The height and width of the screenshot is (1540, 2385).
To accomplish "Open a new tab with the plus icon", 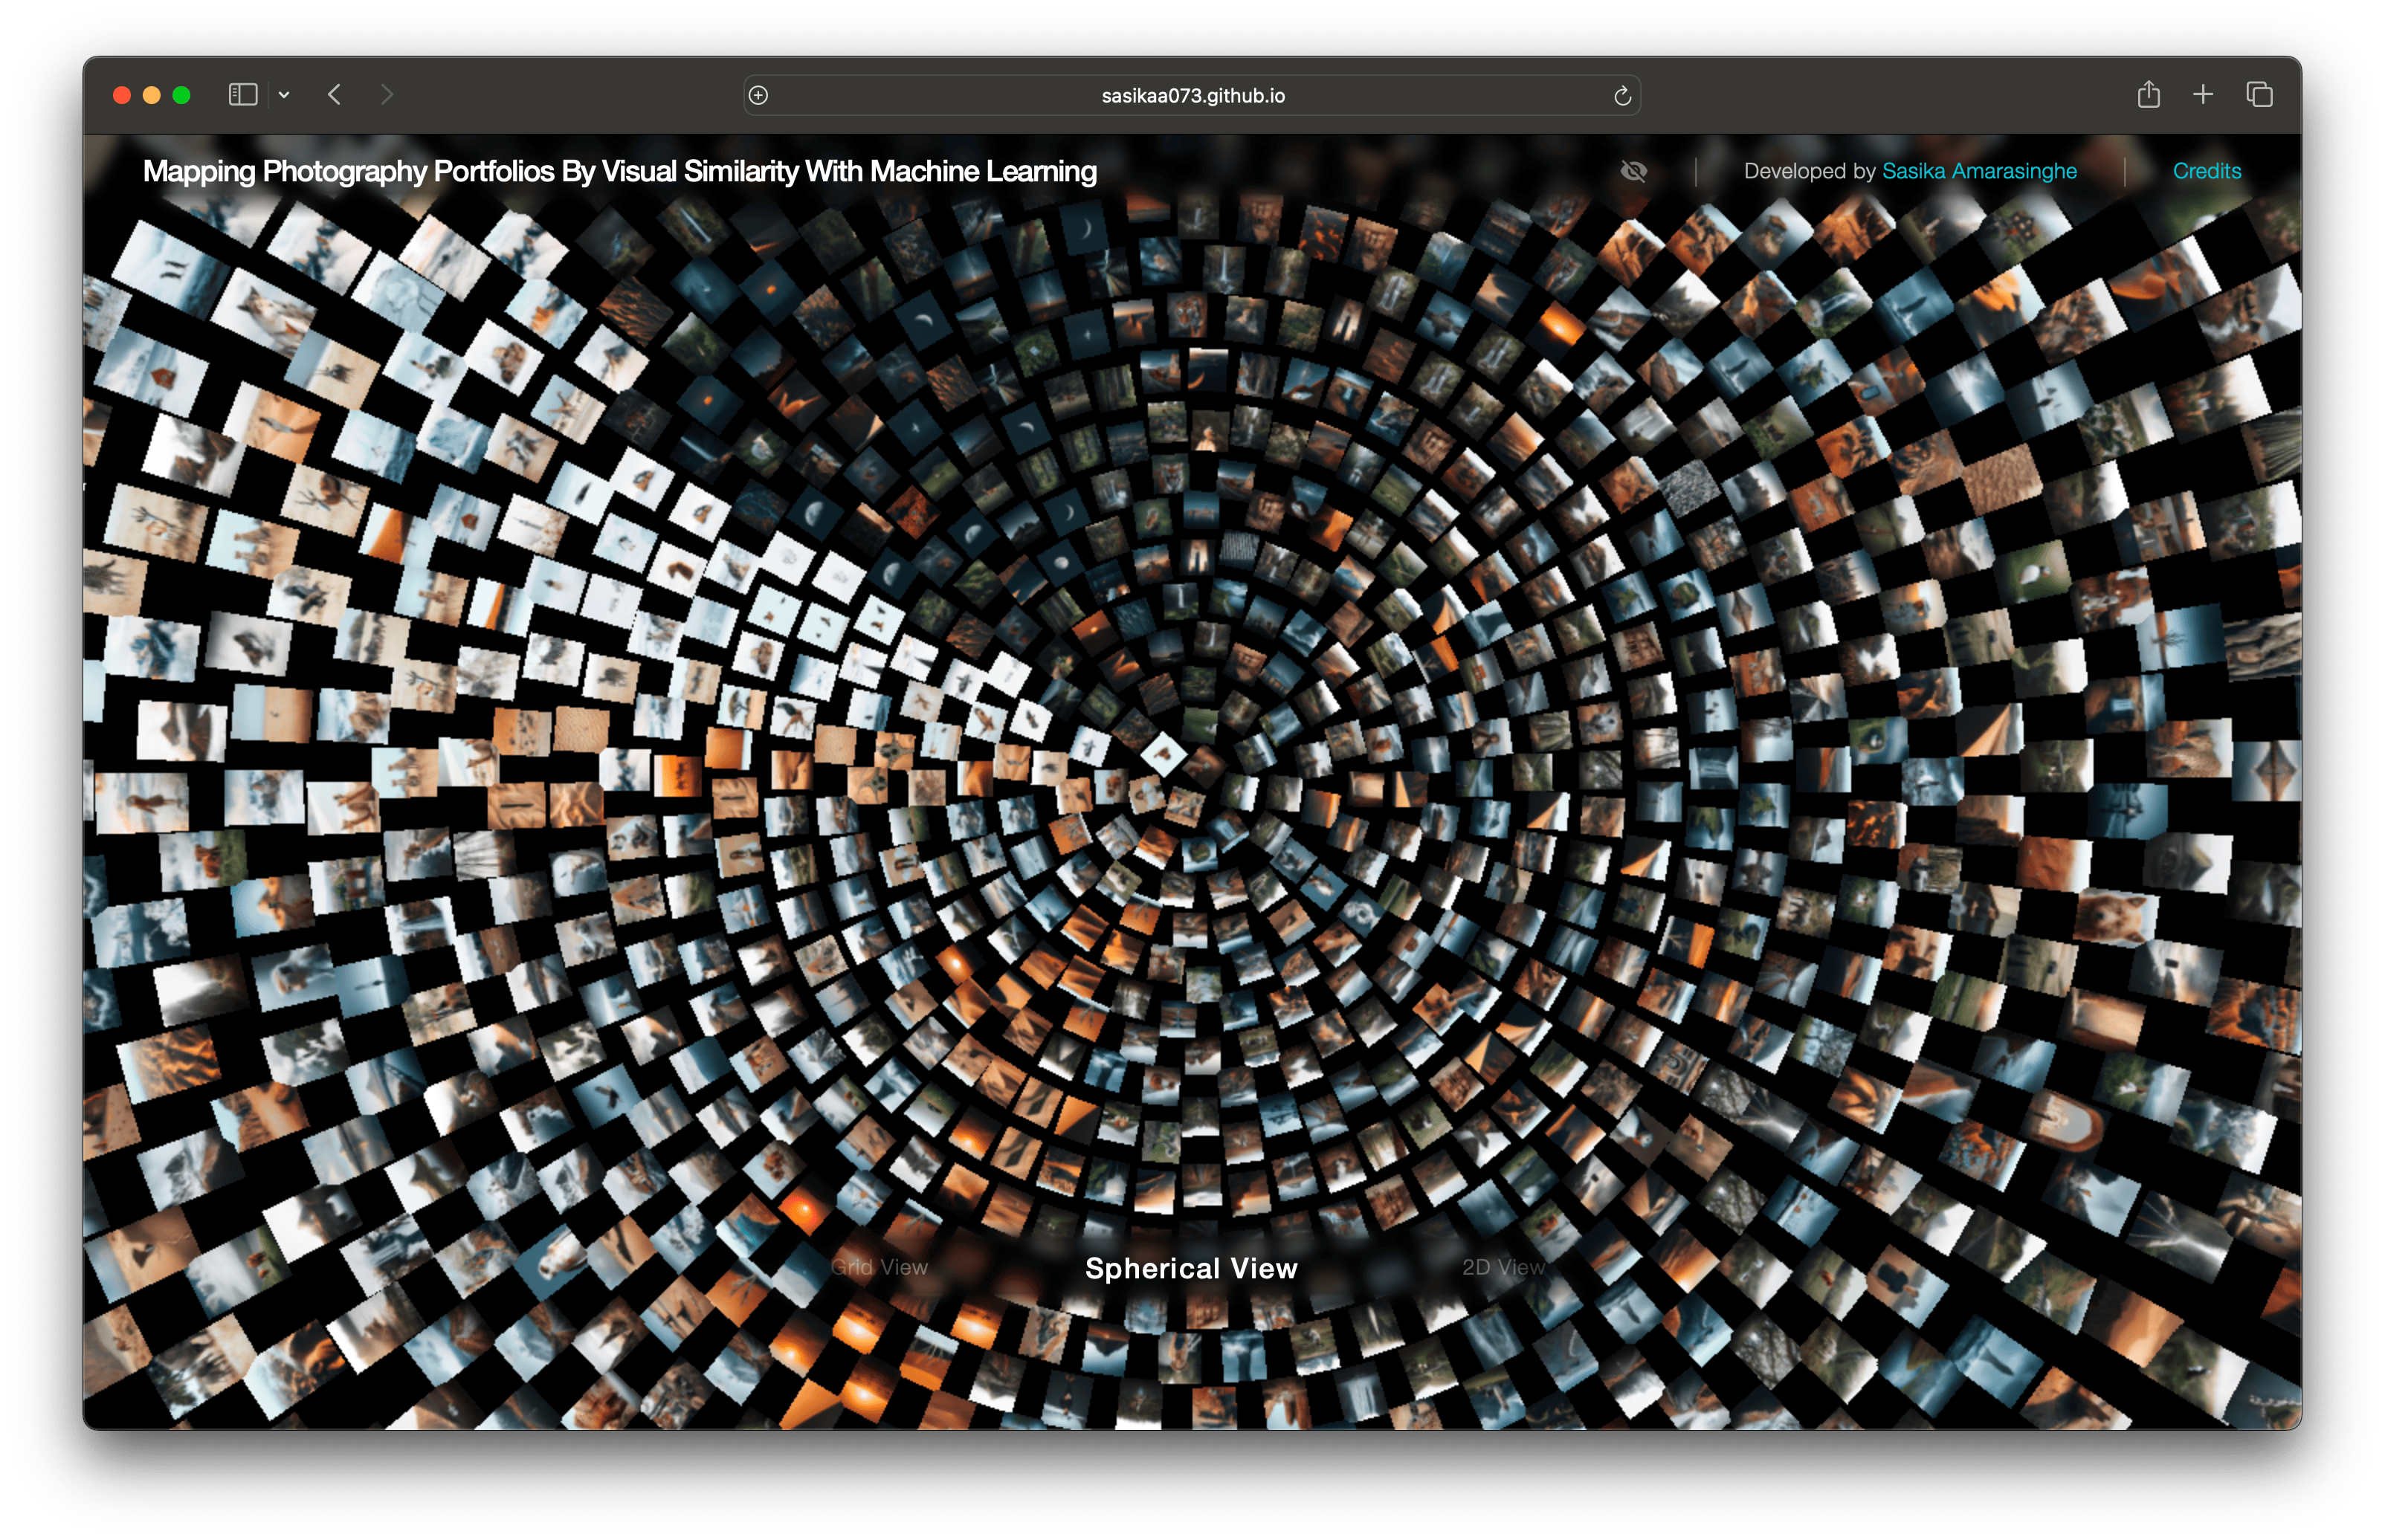I will click(x=2202, y=94).
